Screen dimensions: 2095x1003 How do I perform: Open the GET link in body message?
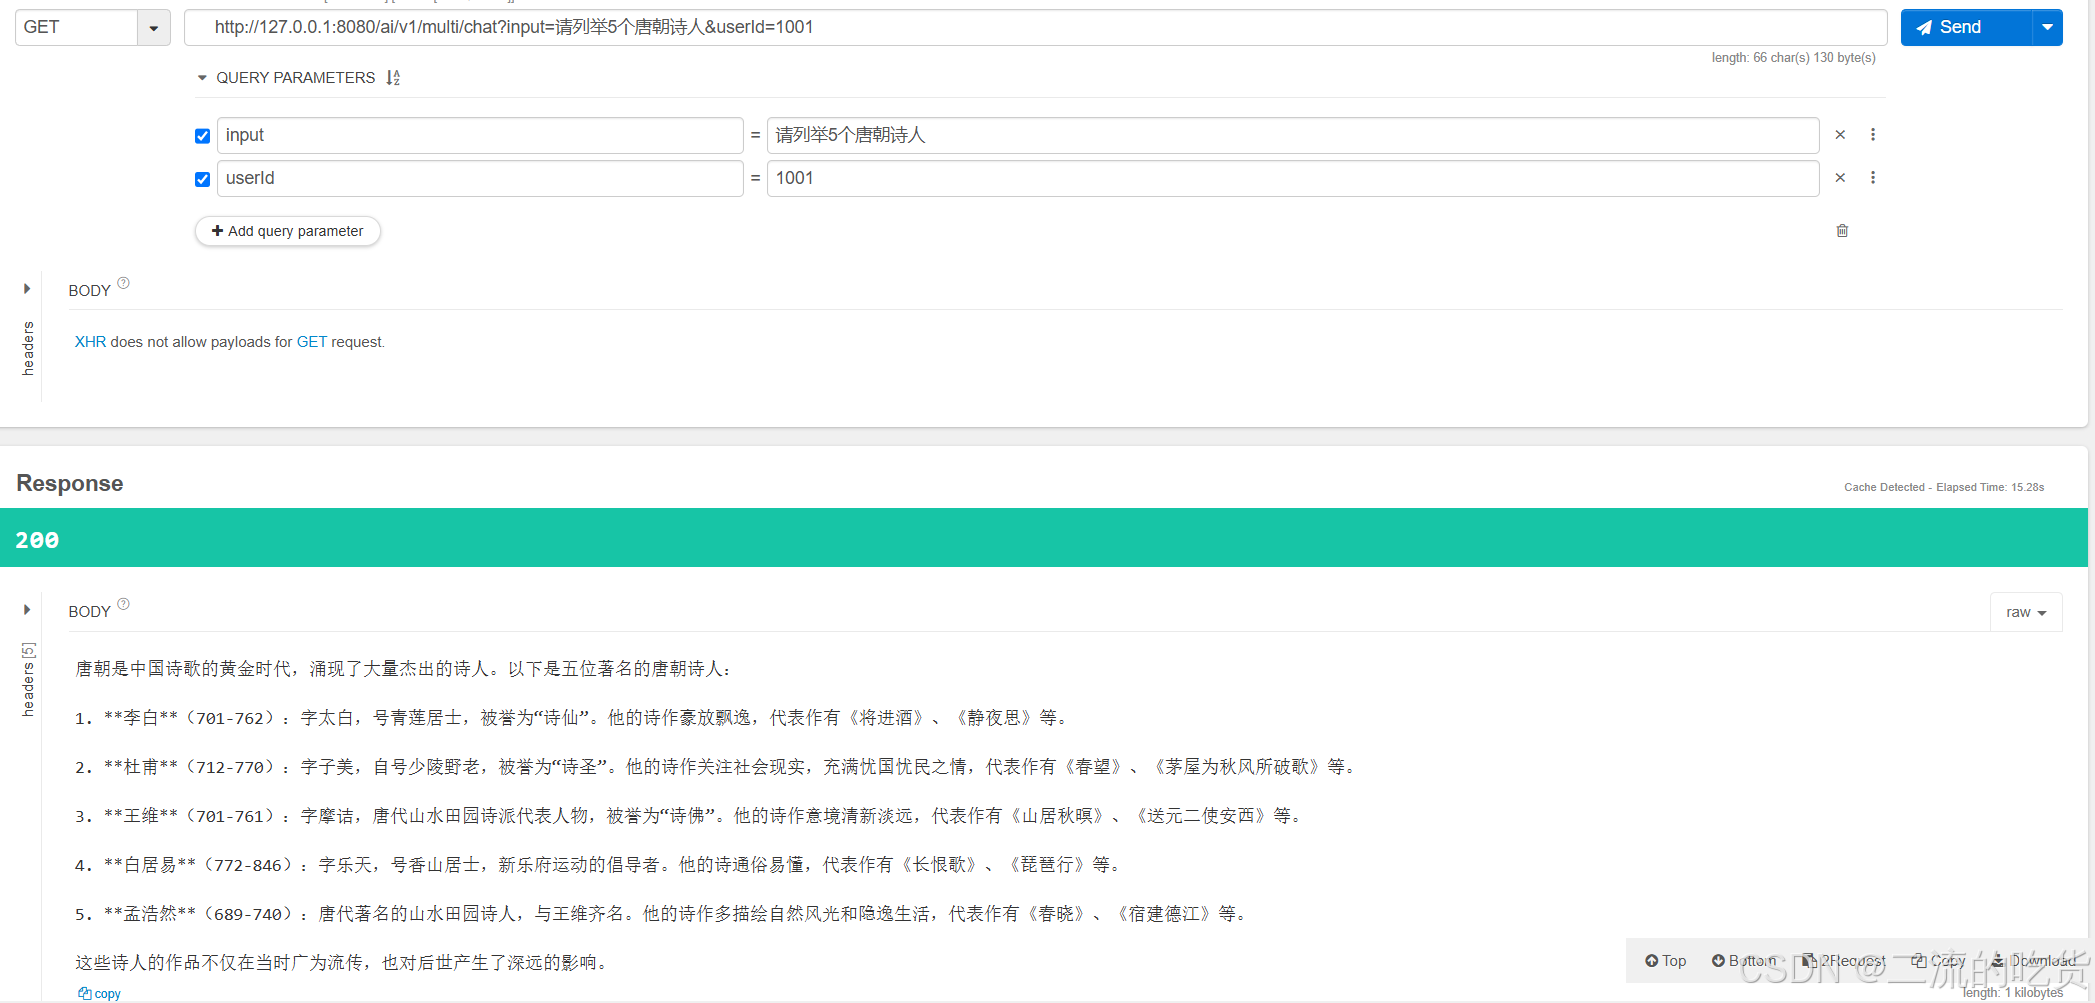pos(312,342)
